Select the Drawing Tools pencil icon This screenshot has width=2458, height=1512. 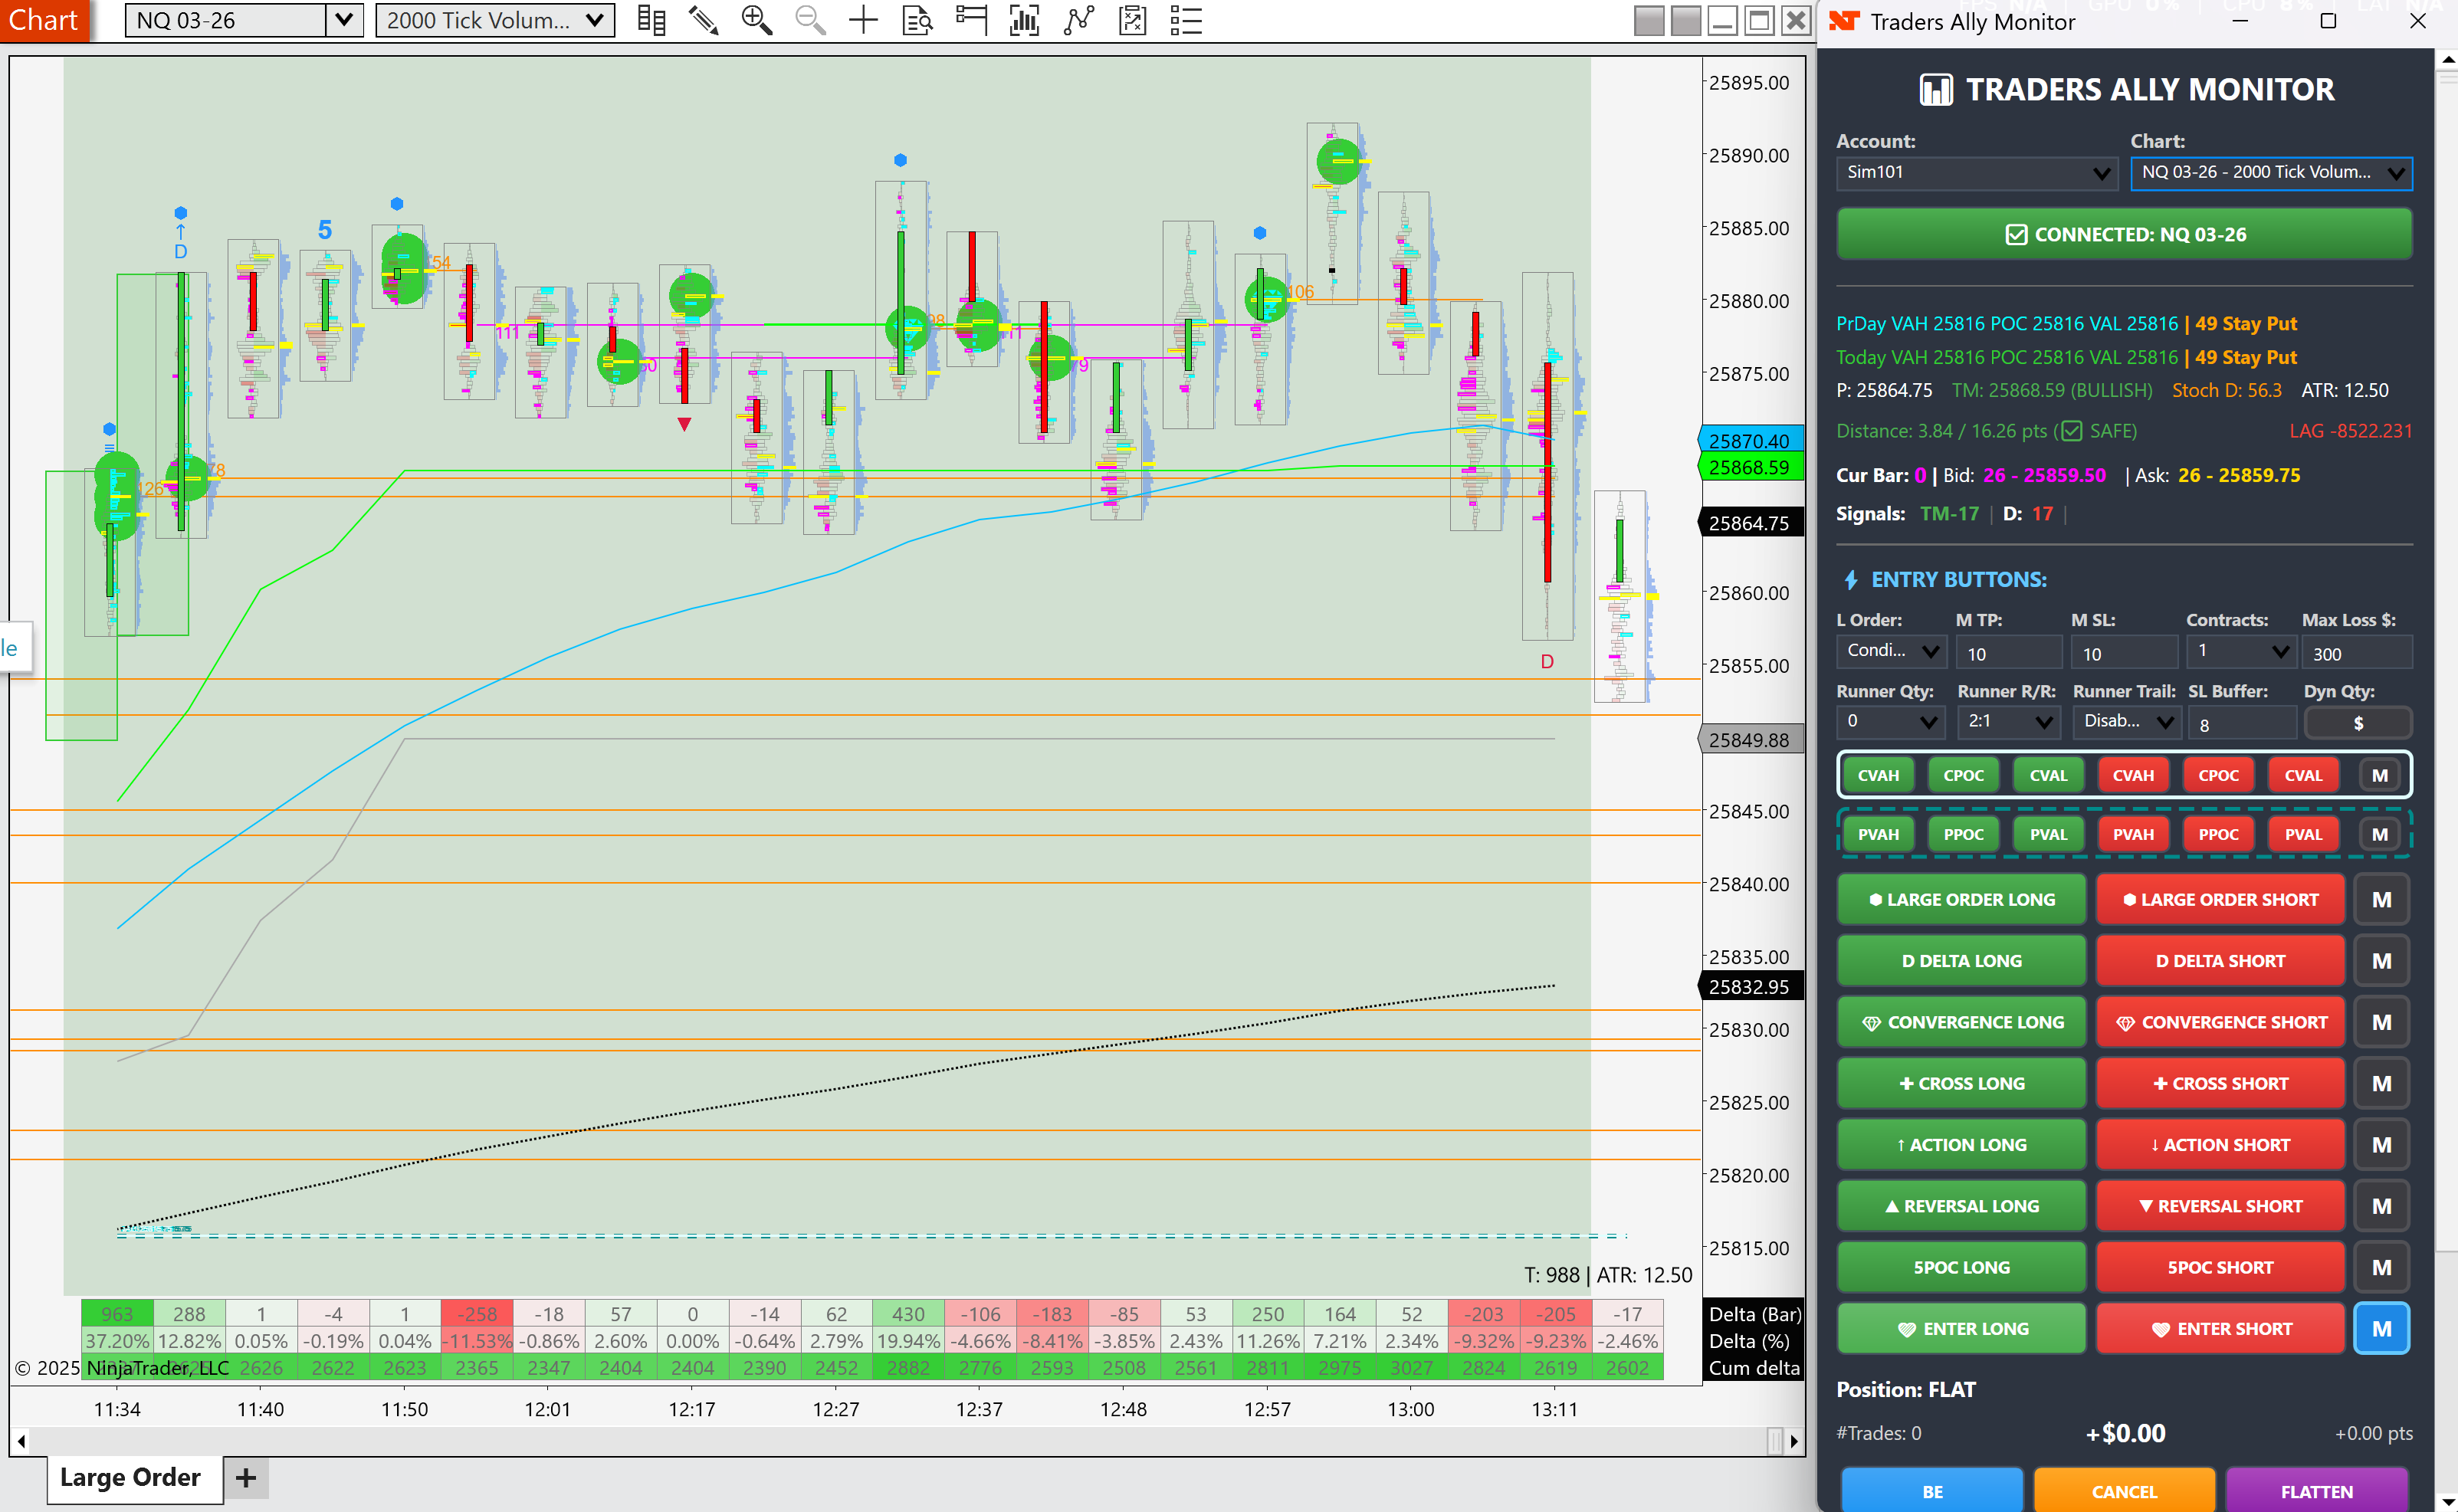tap(704, 20)
